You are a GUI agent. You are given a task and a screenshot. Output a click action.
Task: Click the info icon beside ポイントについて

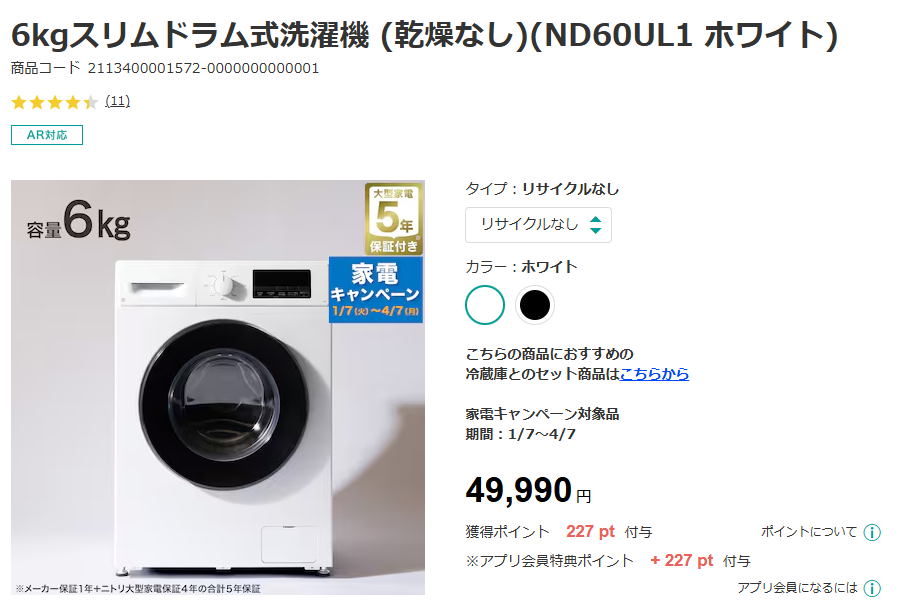pyautogui.click(x=871, y=532)
